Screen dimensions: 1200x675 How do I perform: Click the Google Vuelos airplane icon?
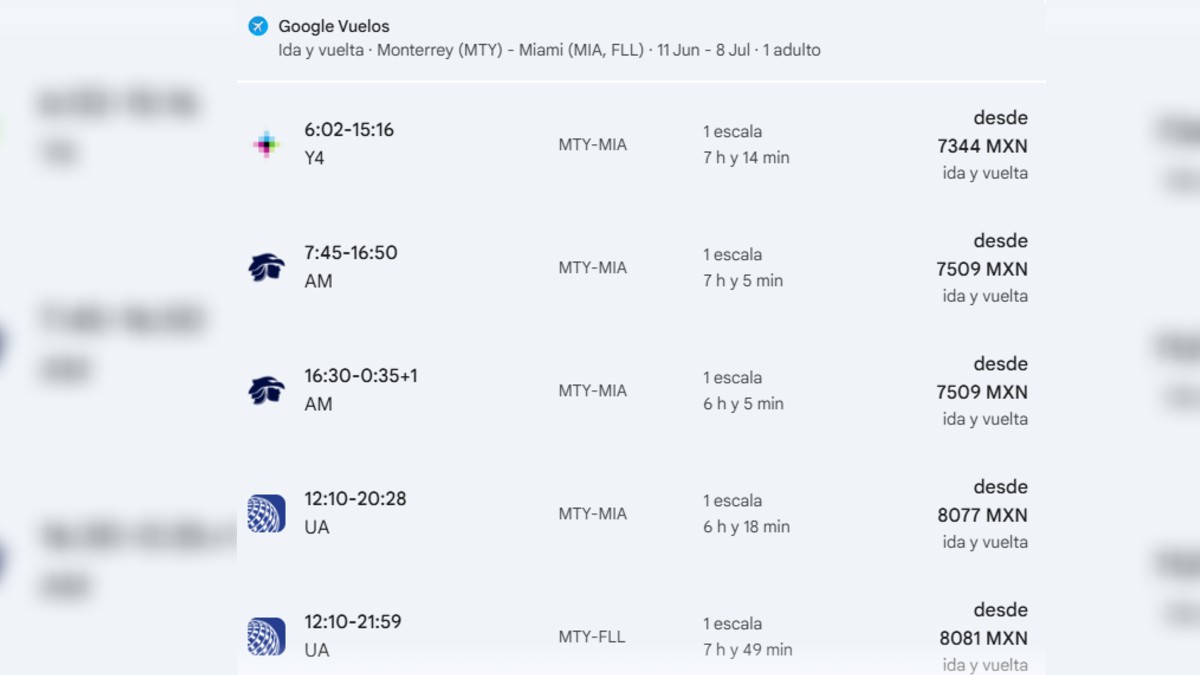pyautogui.click(x=258, y=26)
